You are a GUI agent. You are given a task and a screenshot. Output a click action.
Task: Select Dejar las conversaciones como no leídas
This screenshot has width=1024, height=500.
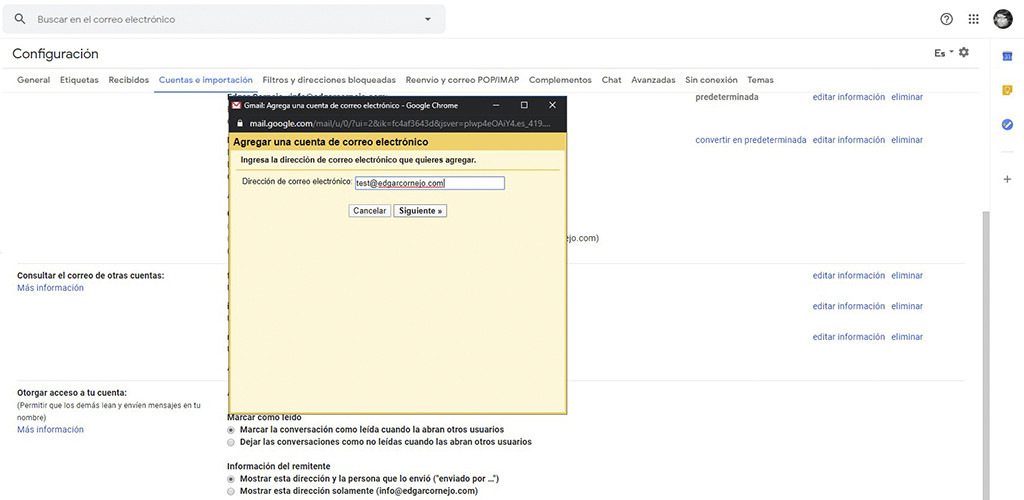(x=231, y=442)
